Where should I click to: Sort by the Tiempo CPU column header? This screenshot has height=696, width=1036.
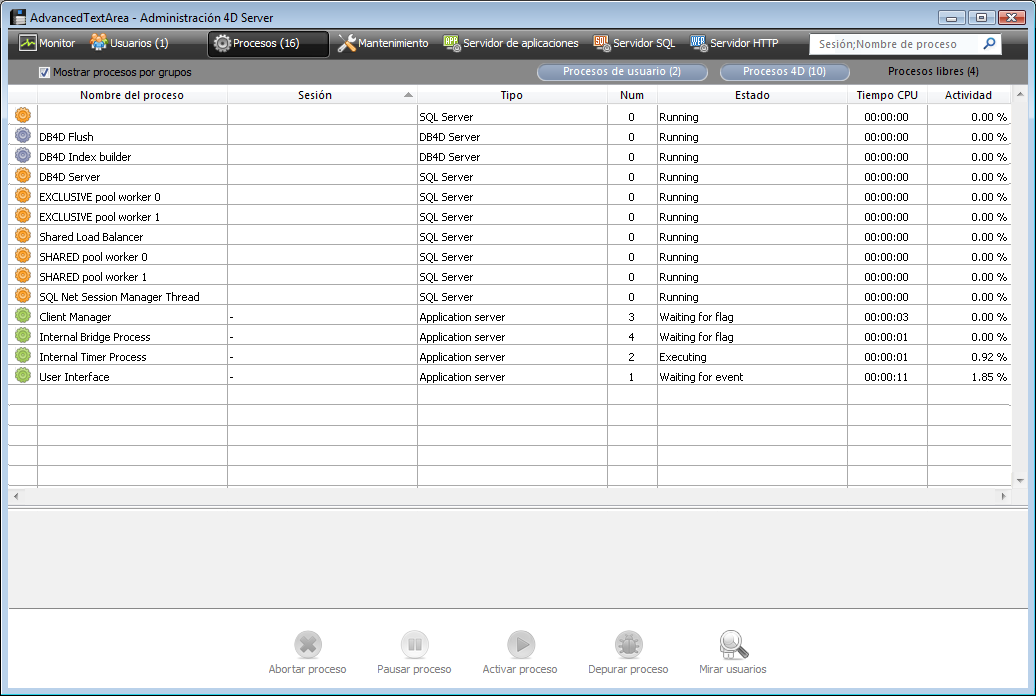click(886, 95)
